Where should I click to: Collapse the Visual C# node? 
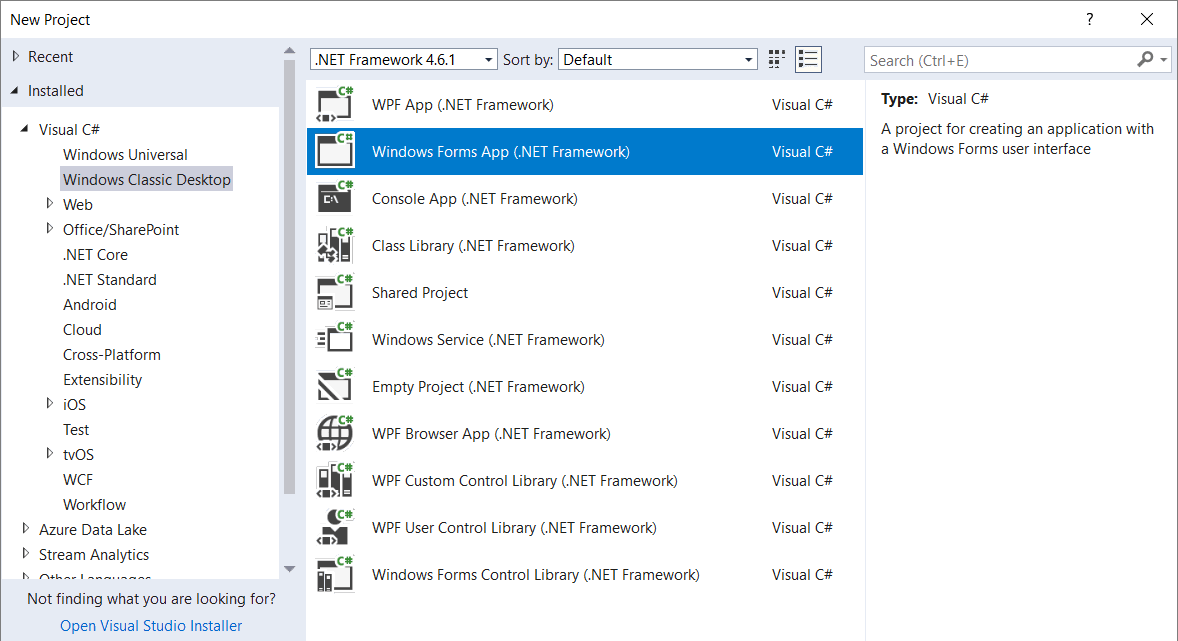point(25,129)
